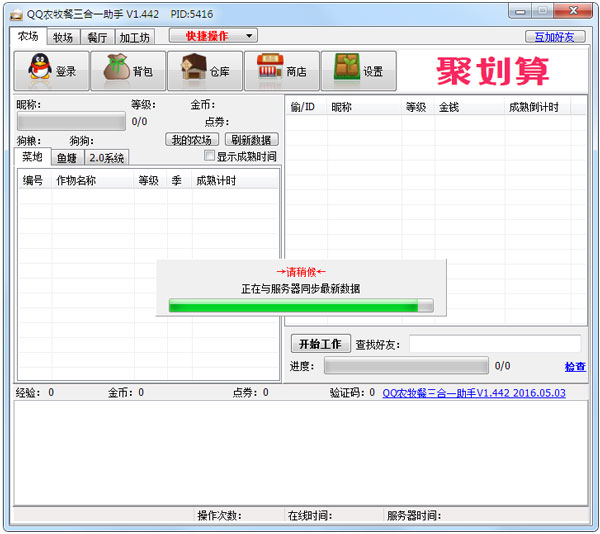The height and width of the screenshot is (534, 600).
Task: Enable the 显示成熟时间 checkbox
Action: point(209,155)
